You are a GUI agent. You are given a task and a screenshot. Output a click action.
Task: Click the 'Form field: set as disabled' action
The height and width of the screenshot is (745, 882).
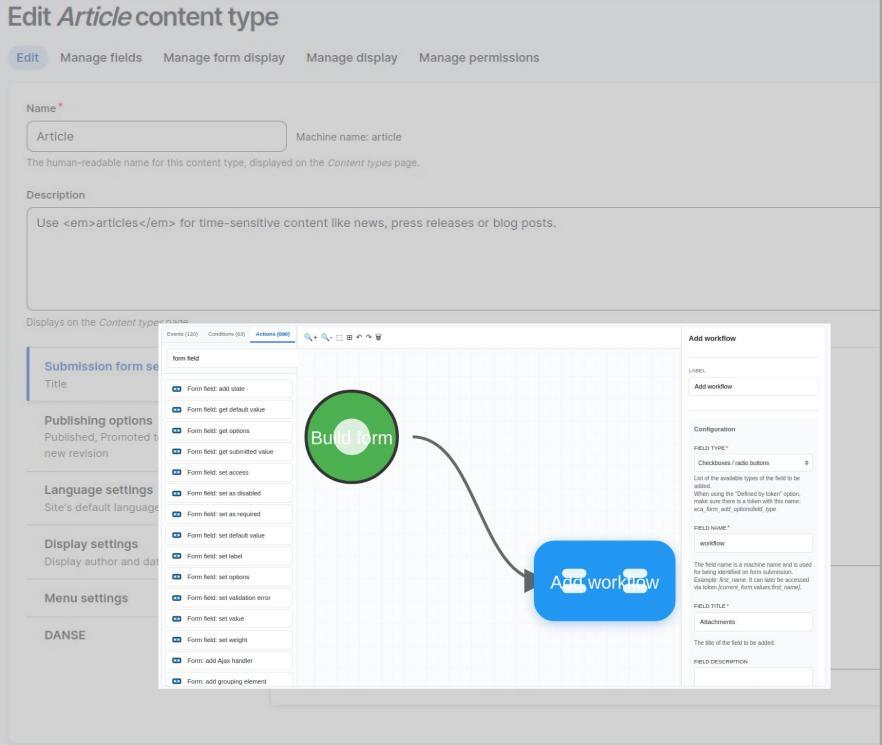pyautogui.click(x=230, y=493)
